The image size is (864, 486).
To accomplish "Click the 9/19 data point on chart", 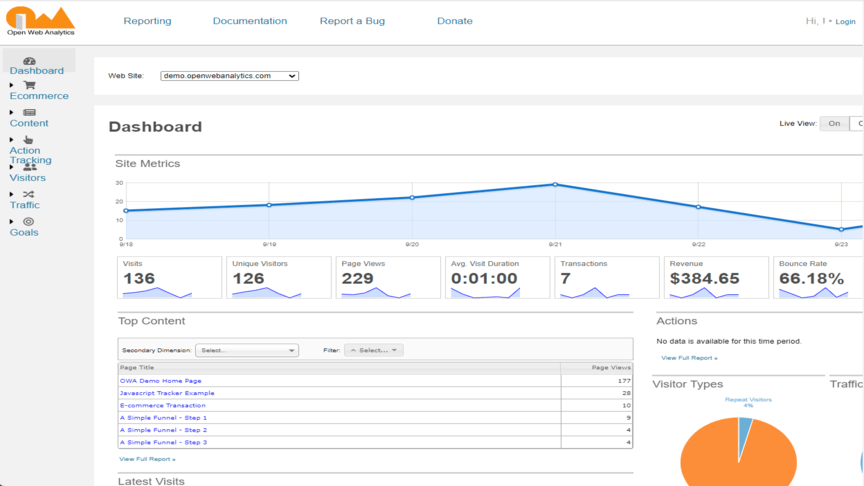I will click(x=269, y=205).
